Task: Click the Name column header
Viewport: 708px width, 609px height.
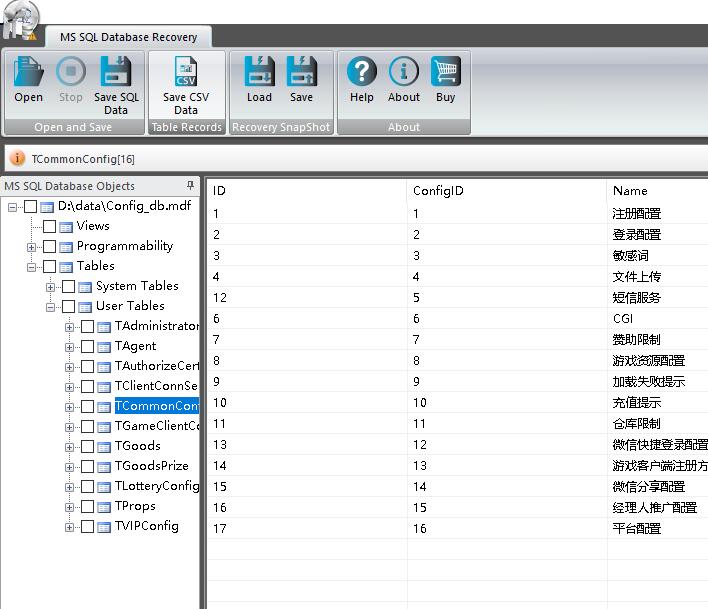Action: pyautogui.click(x=657, y=191)
